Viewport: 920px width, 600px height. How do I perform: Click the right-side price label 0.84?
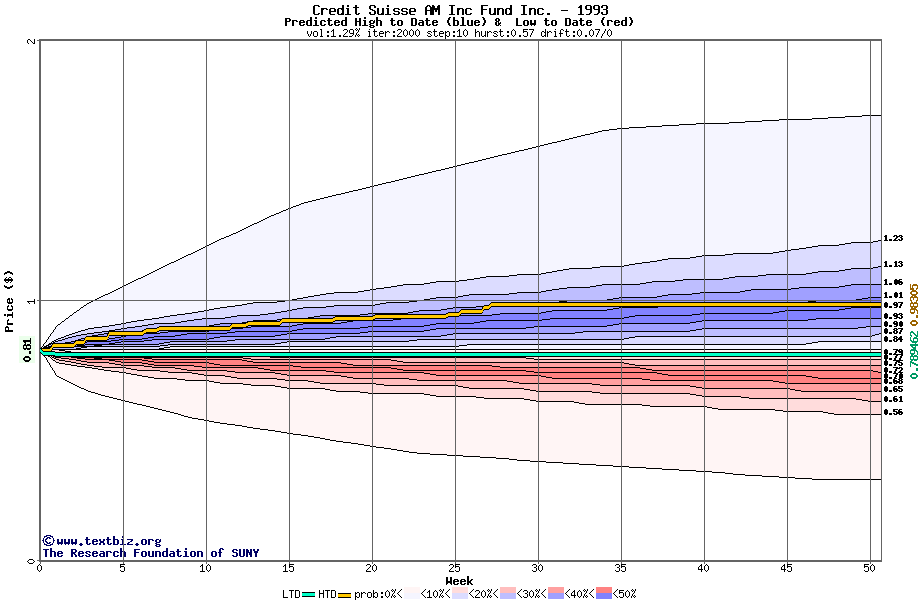pos(893,339)
